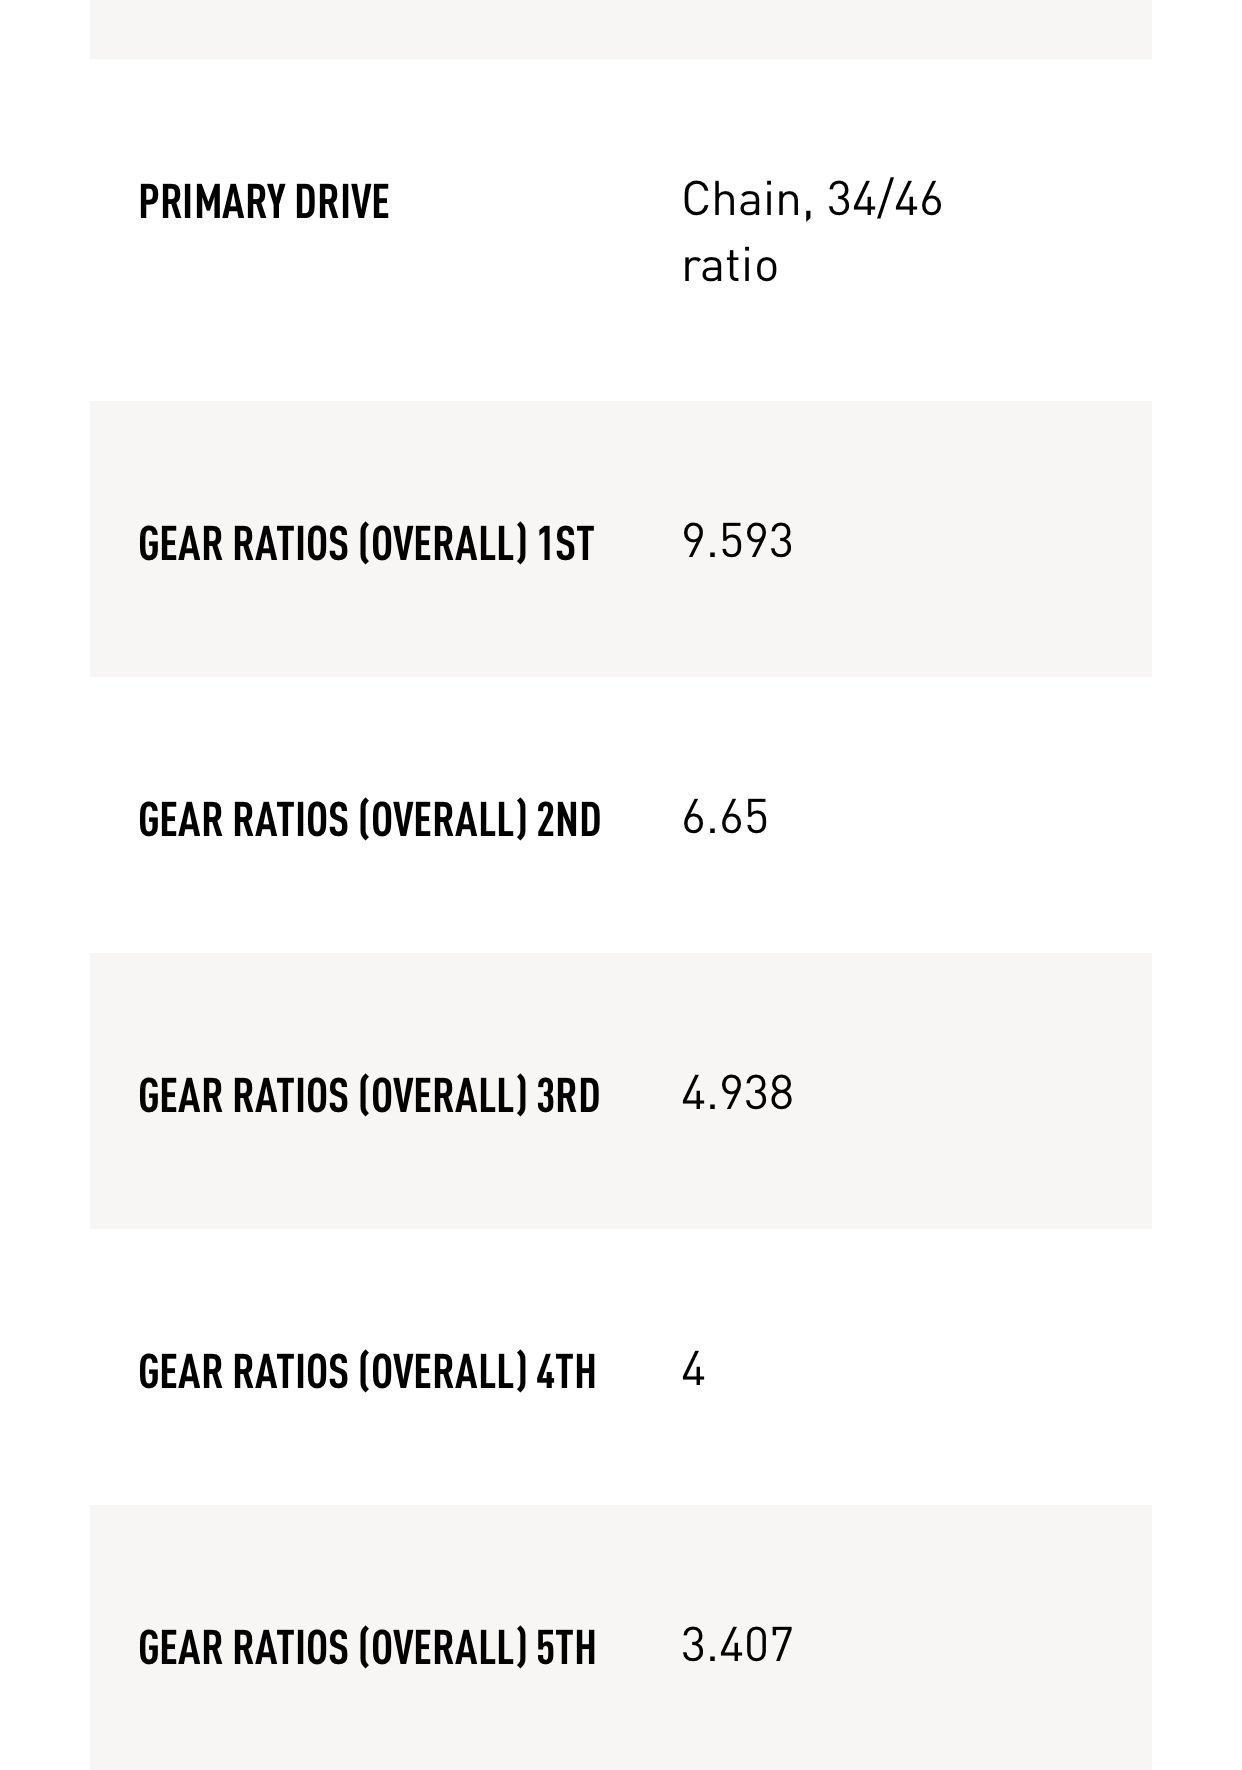Click the 34/46 figure in primary drive value

885,200
